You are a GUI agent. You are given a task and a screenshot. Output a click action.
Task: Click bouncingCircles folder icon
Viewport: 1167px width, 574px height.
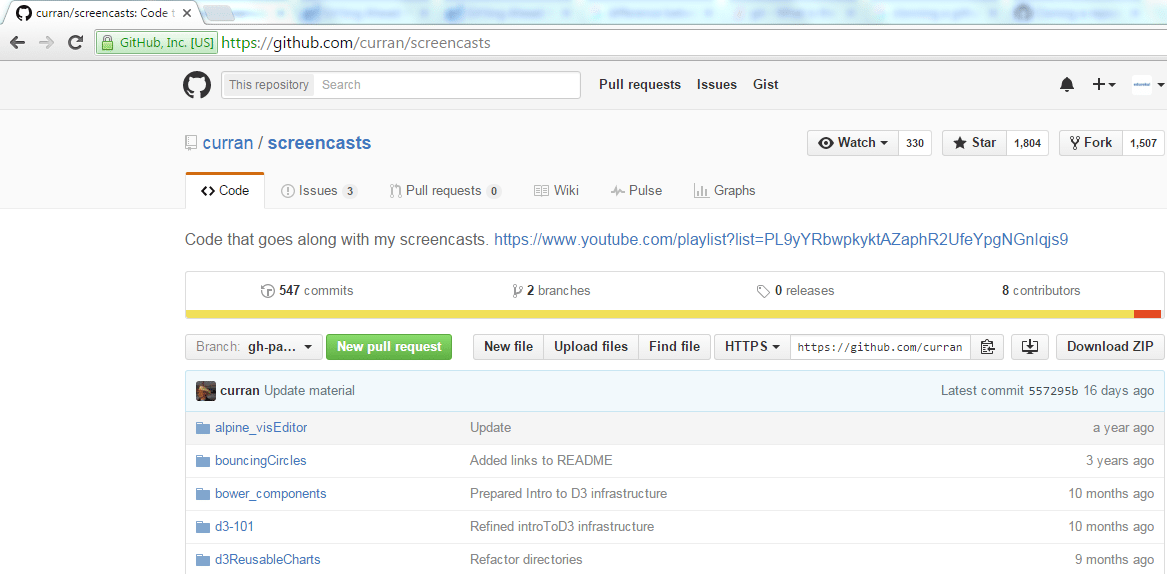pos(202,461)
